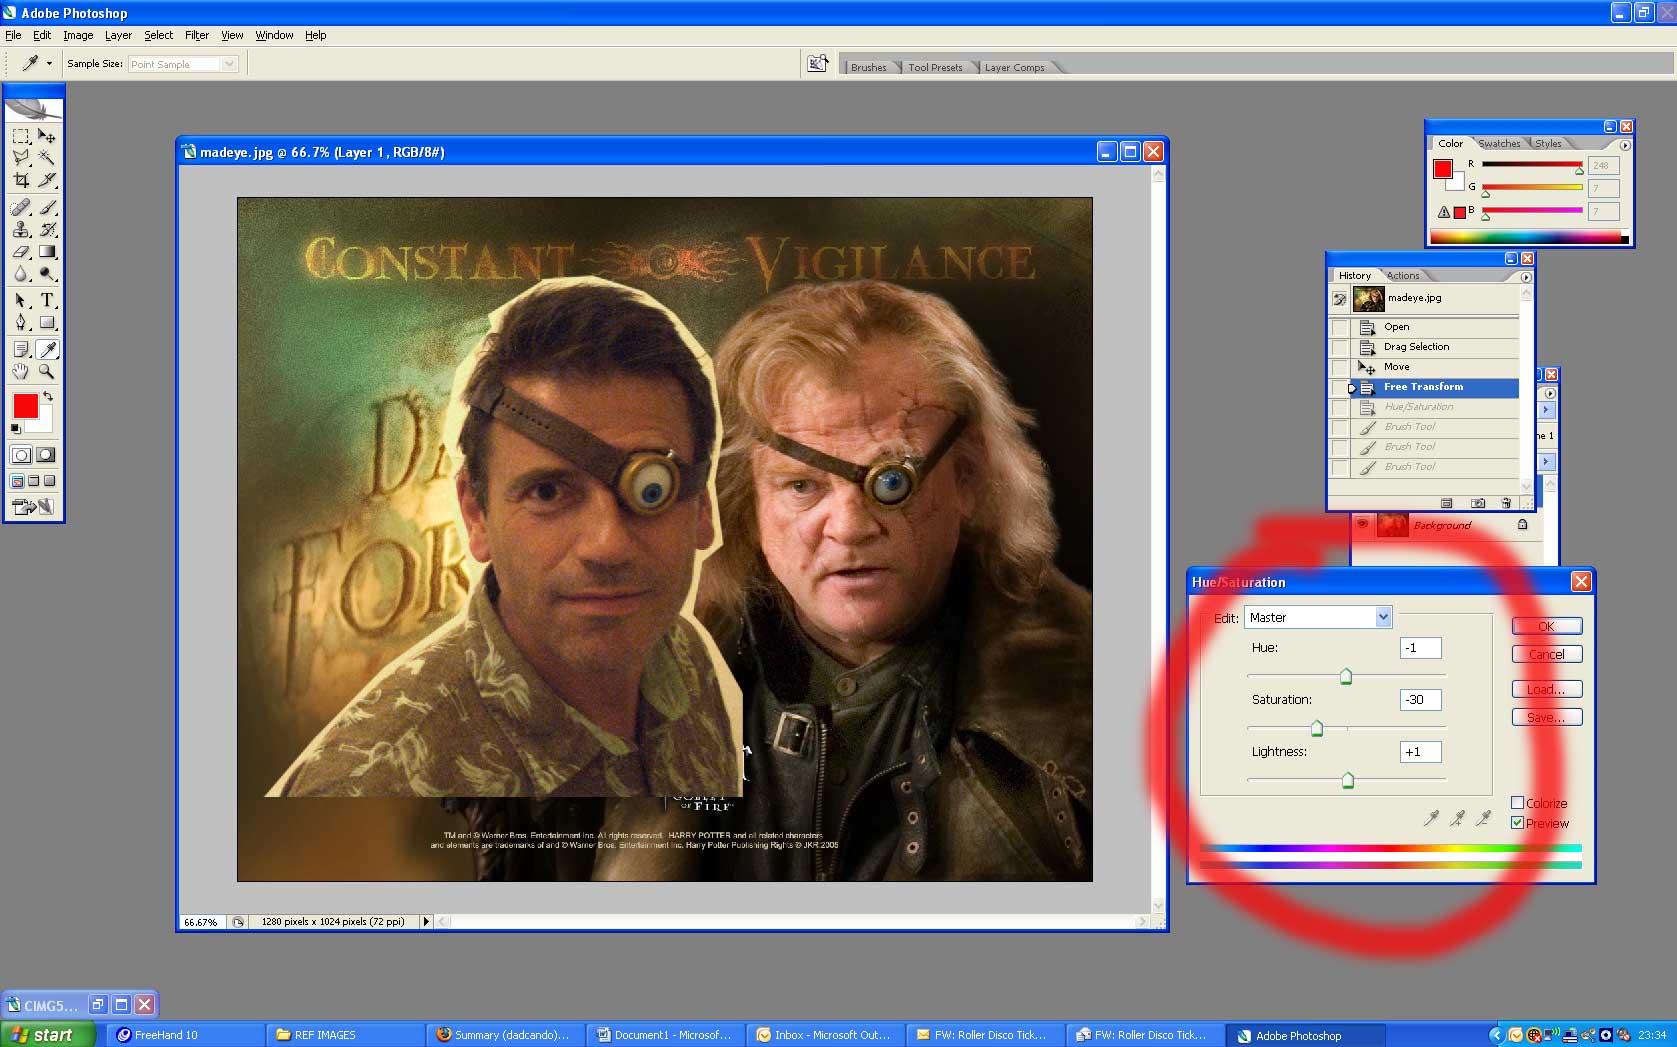Switch to Quick Mask mode

tap(46, 455)
